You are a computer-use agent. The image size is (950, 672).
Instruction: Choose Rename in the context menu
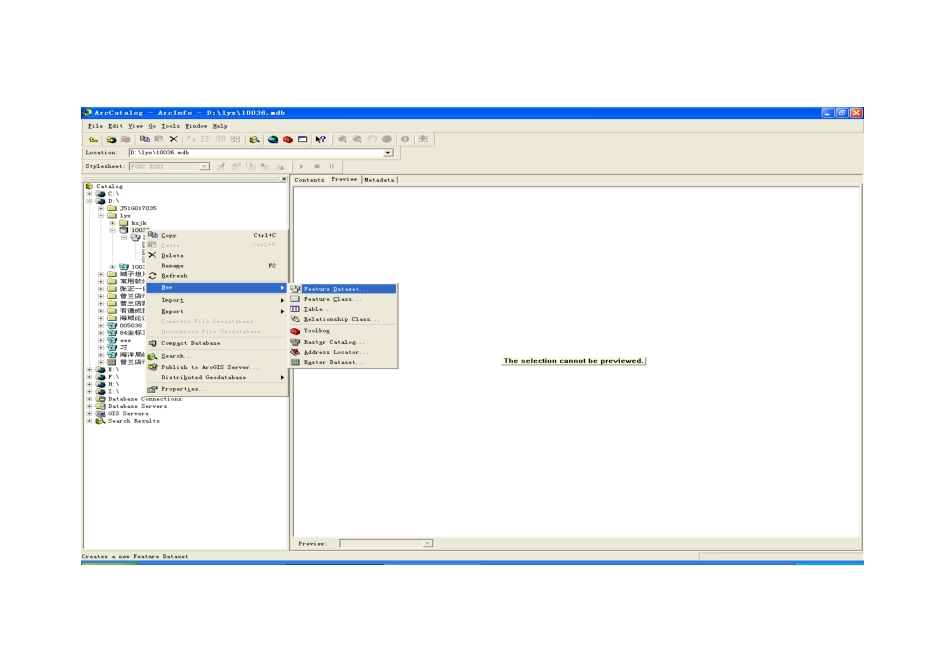(x=217, y=265)
